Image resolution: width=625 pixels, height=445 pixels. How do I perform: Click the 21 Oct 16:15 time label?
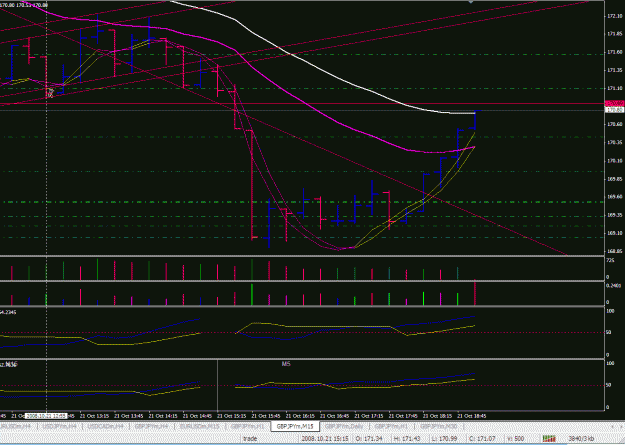coord(300,416)
